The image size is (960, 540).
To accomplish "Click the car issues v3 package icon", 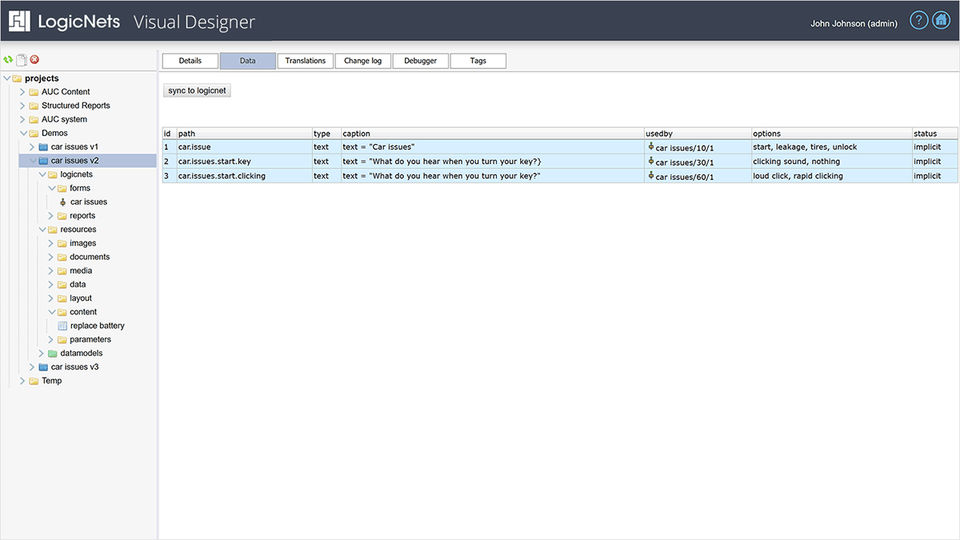I will (43, 367).
